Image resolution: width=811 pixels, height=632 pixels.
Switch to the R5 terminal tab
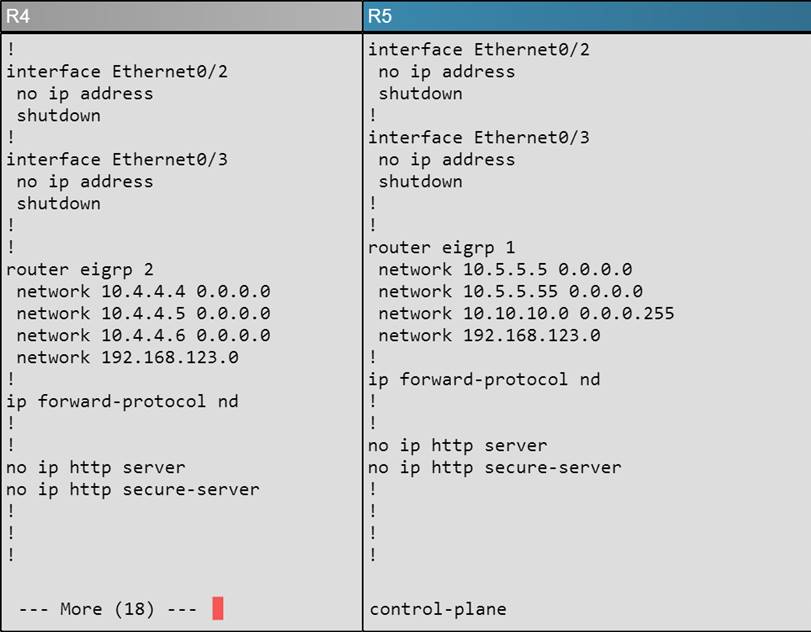[587, 15]
